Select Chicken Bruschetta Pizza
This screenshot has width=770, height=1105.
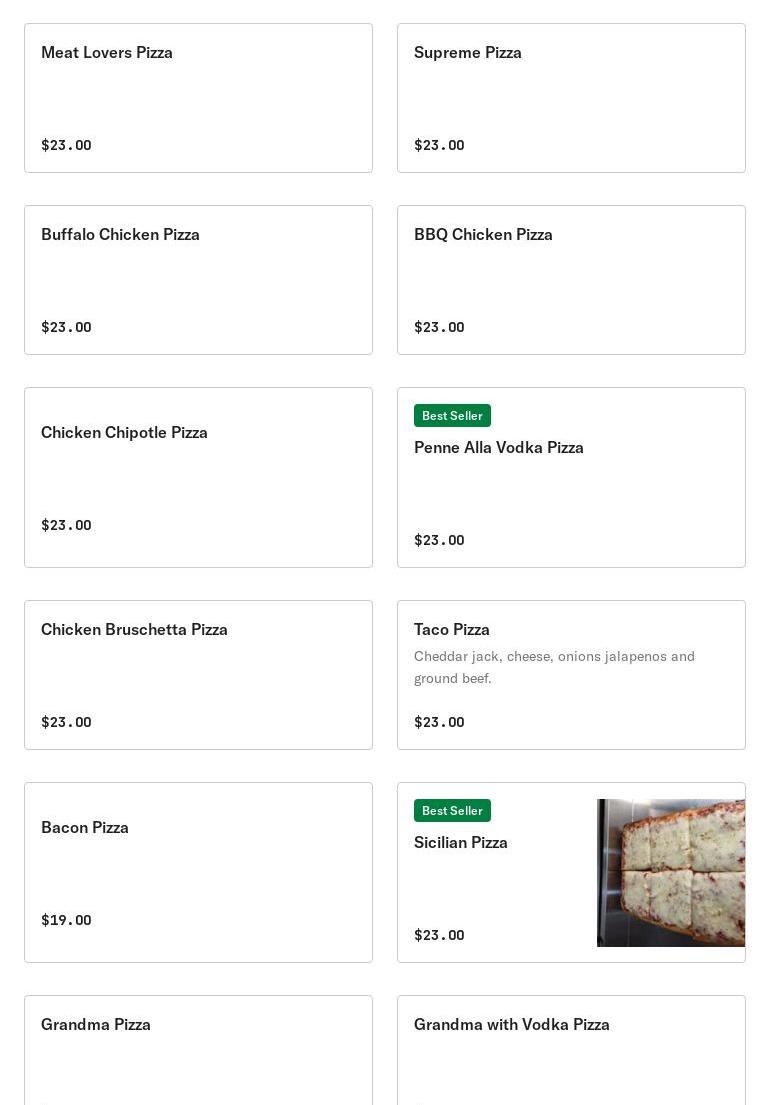[198, 674]
